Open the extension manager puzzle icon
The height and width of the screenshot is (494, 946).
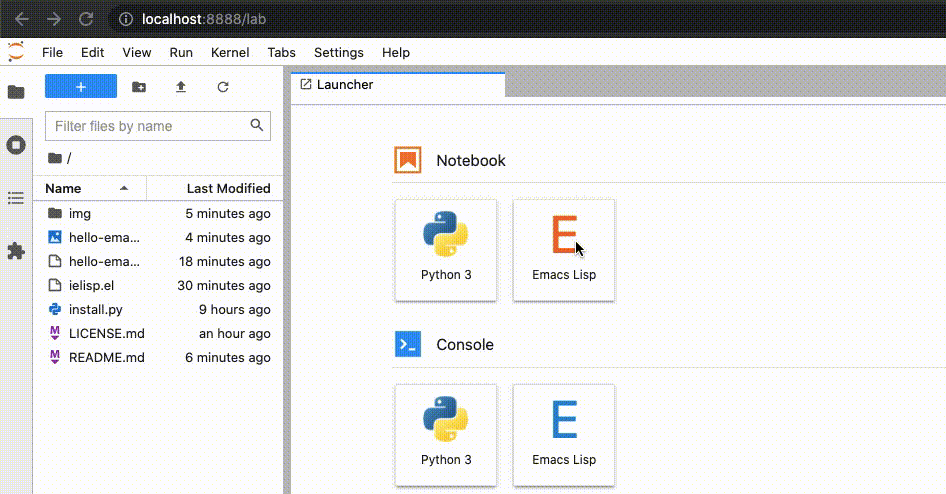(16, 251)
